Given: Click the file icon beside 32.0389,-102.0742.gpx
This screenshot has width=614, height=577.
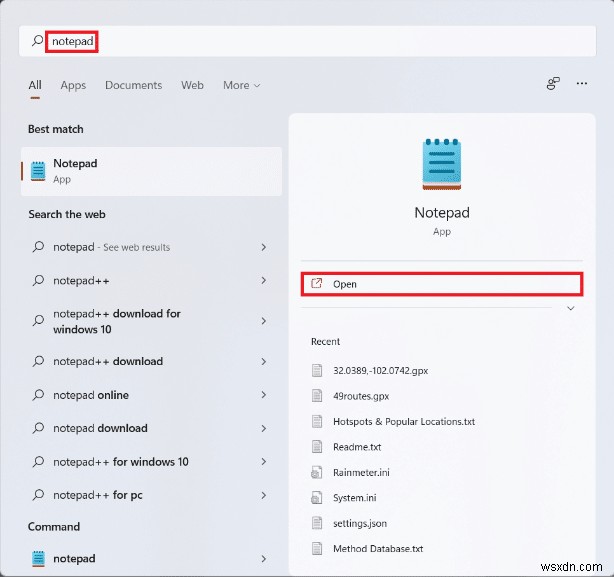Looking at the screenshot, I should [317, 370].
